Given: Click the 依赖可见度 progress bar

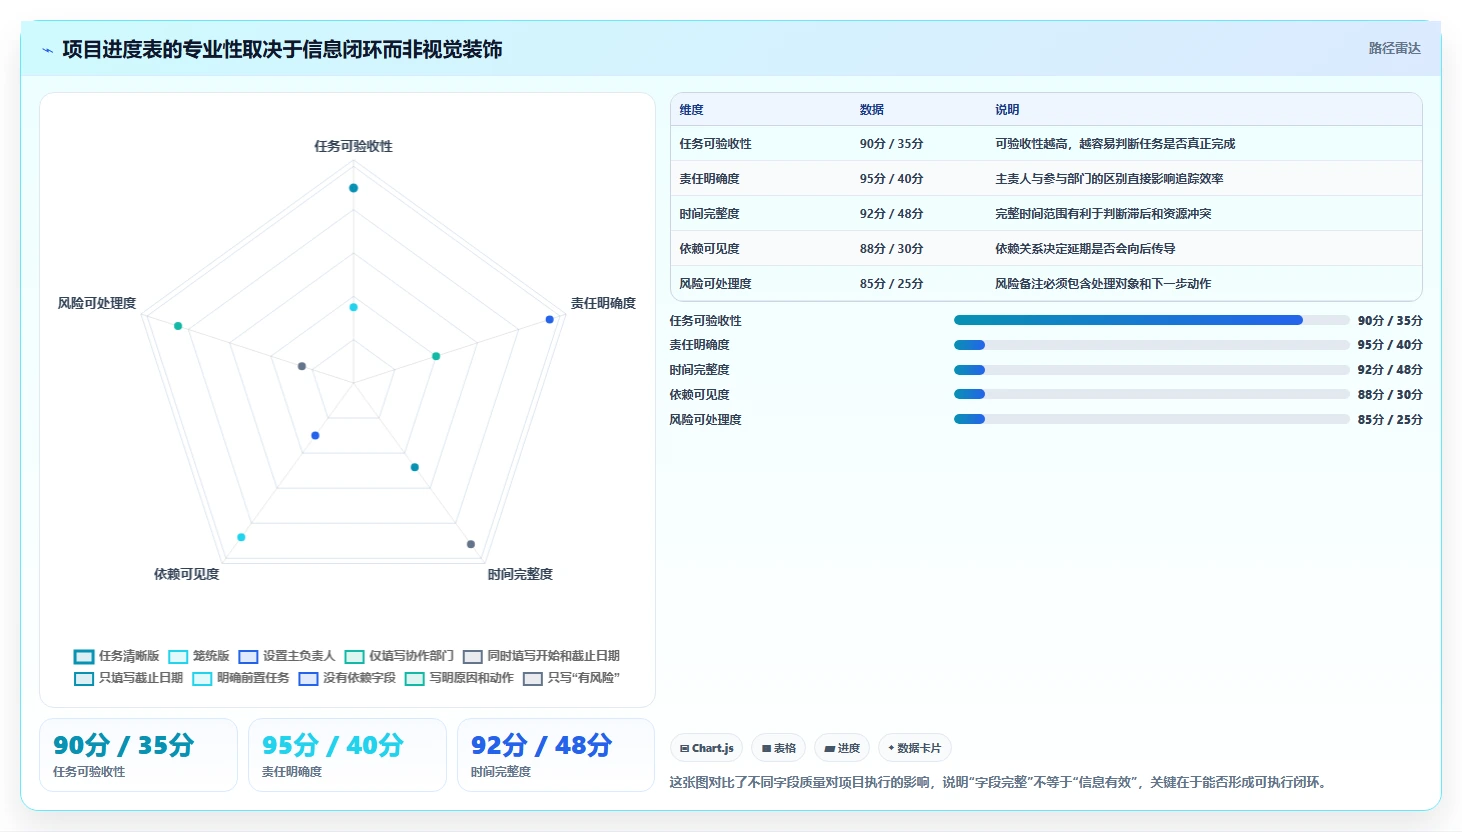Looking at the screenshot, I should click(1151, 395).
